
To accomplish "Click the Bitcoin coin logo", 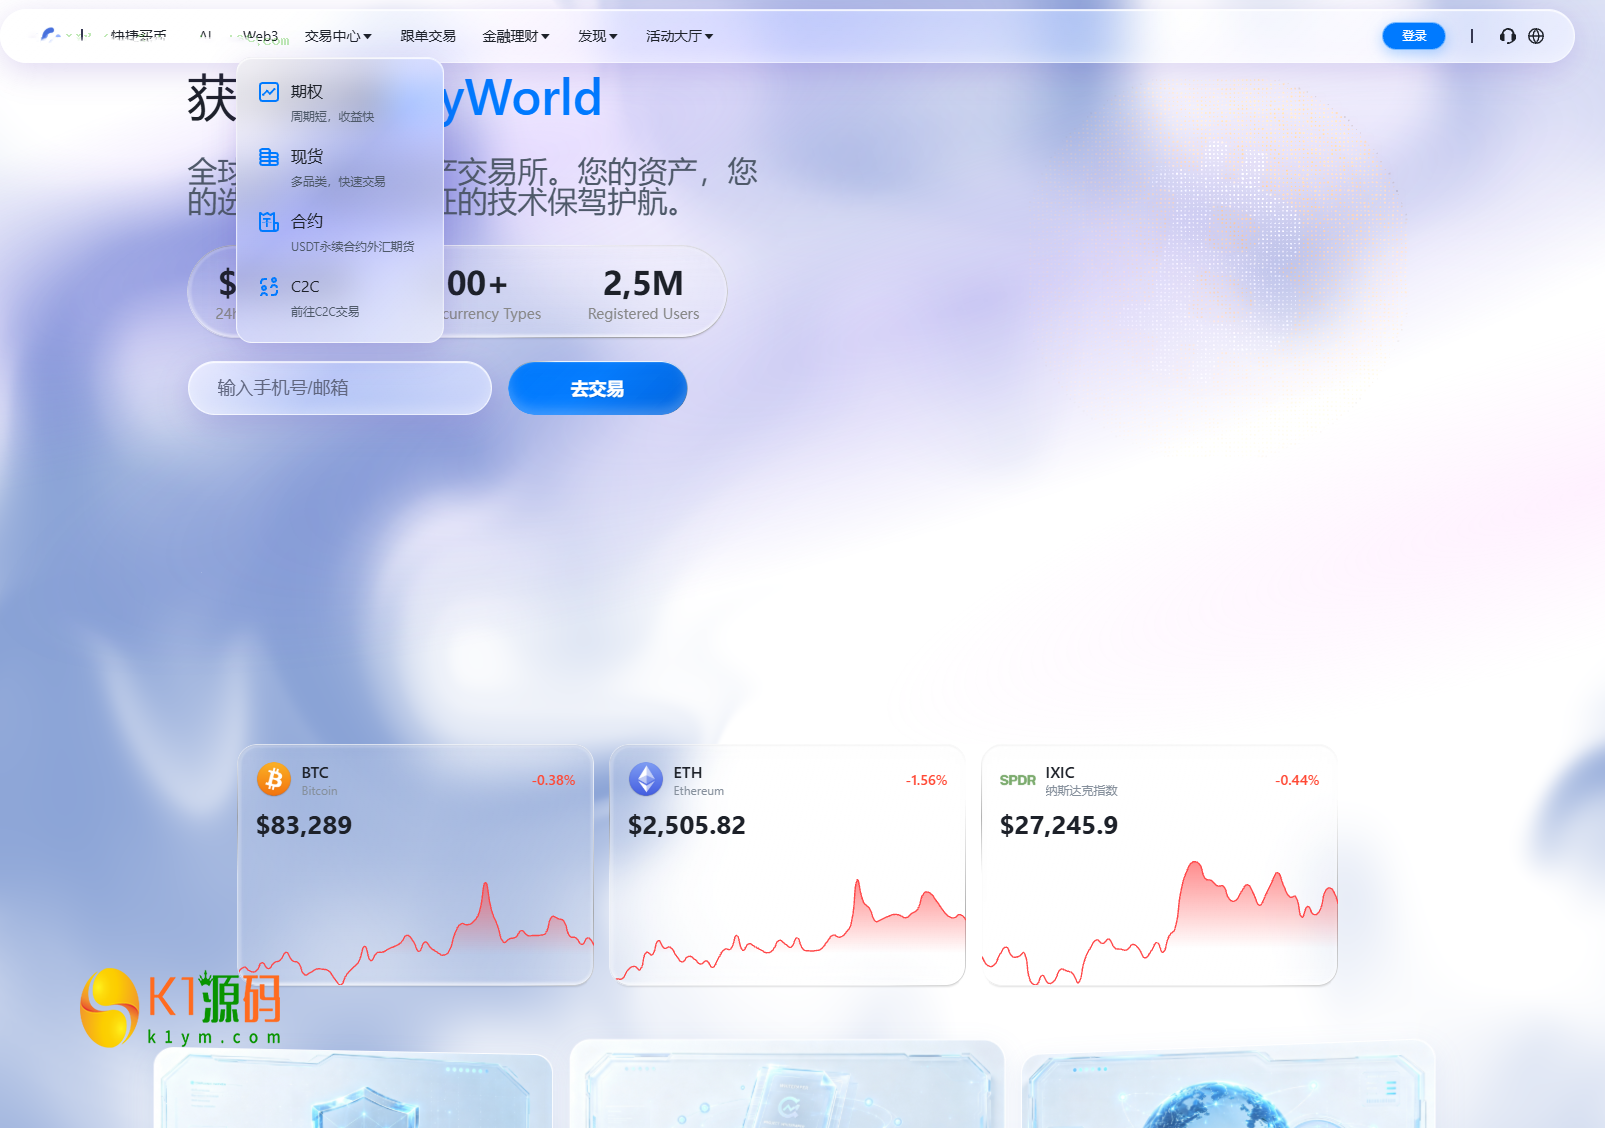I will coord(274,779).
